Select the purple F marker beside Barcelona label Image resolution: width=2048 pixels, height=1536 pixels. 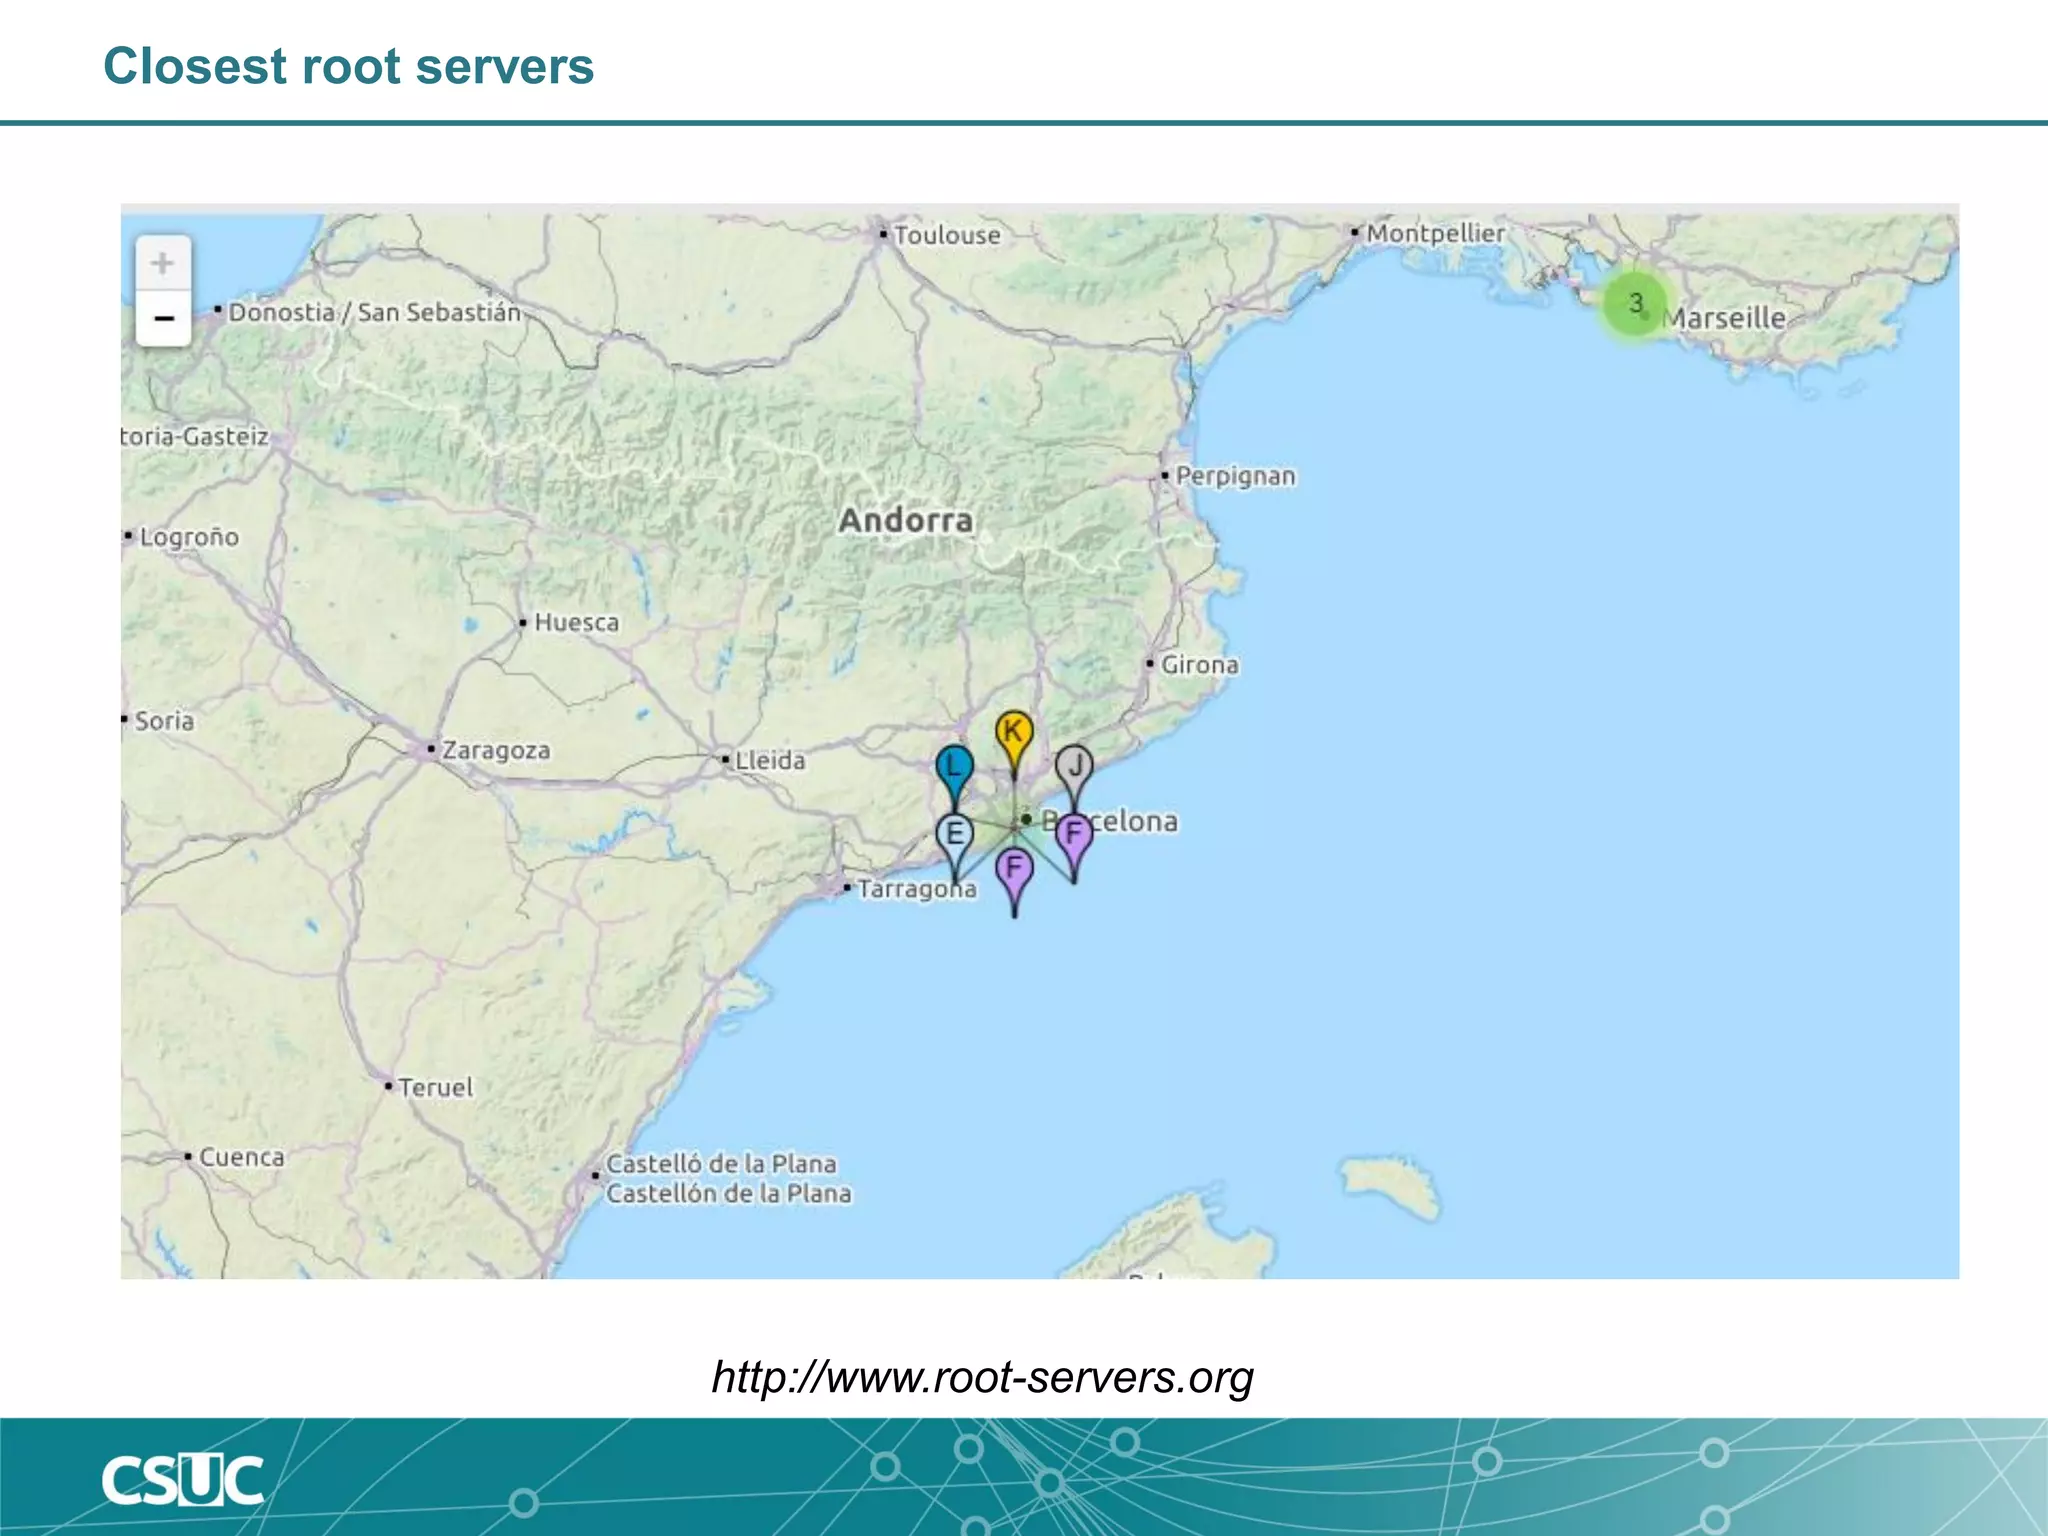point(1074,848)
